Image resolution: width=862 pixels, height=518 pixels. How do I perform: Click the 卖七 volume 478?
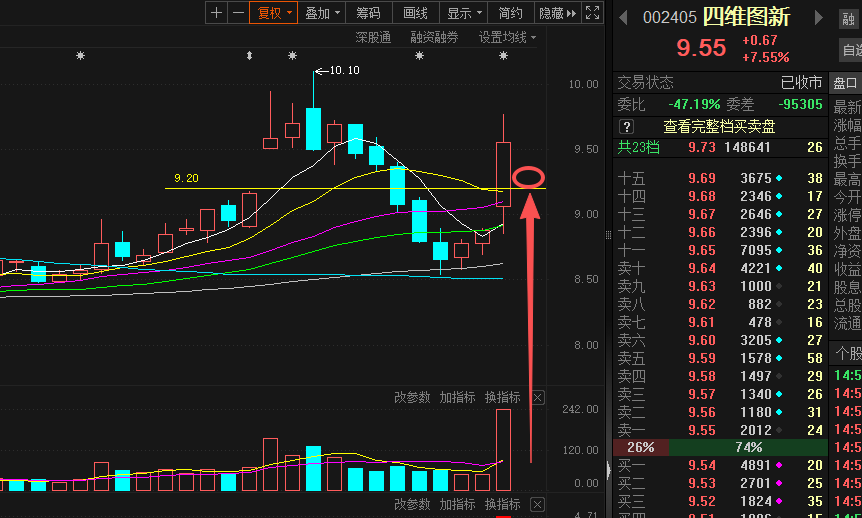click(x=759, y=322)
